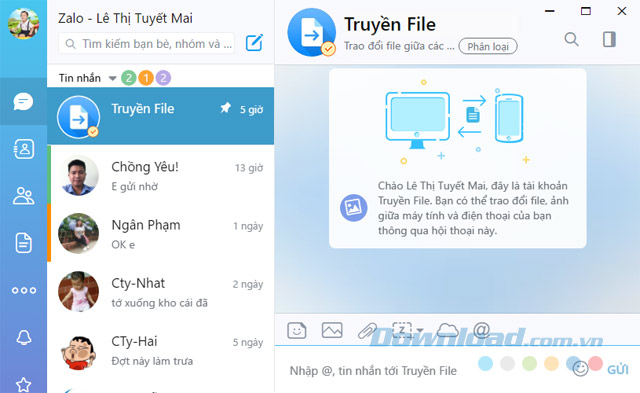
Task: Maximize the Zalo window
Action: [586, 11]
